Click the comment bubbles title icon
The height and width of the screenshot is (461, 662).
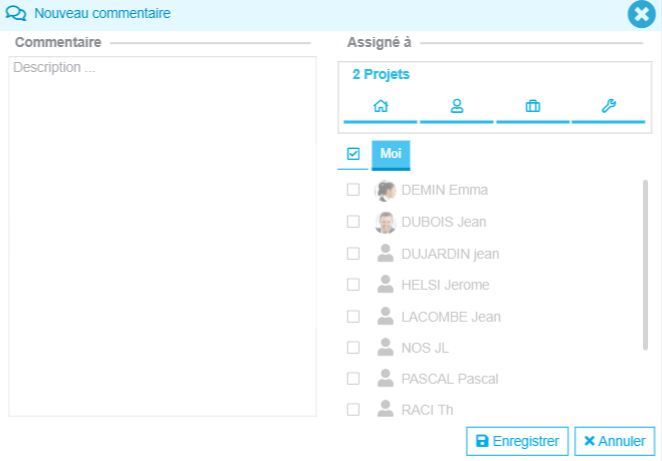(16, 13)
